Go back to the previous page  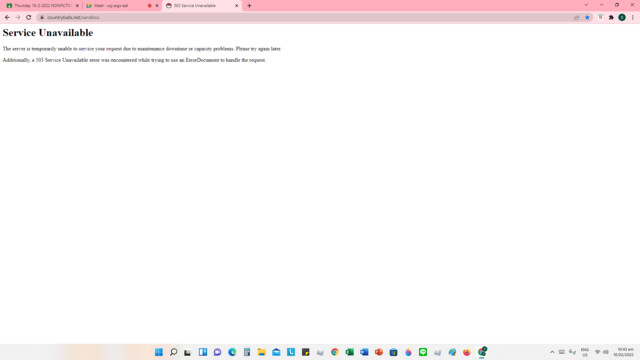[7, 18]
